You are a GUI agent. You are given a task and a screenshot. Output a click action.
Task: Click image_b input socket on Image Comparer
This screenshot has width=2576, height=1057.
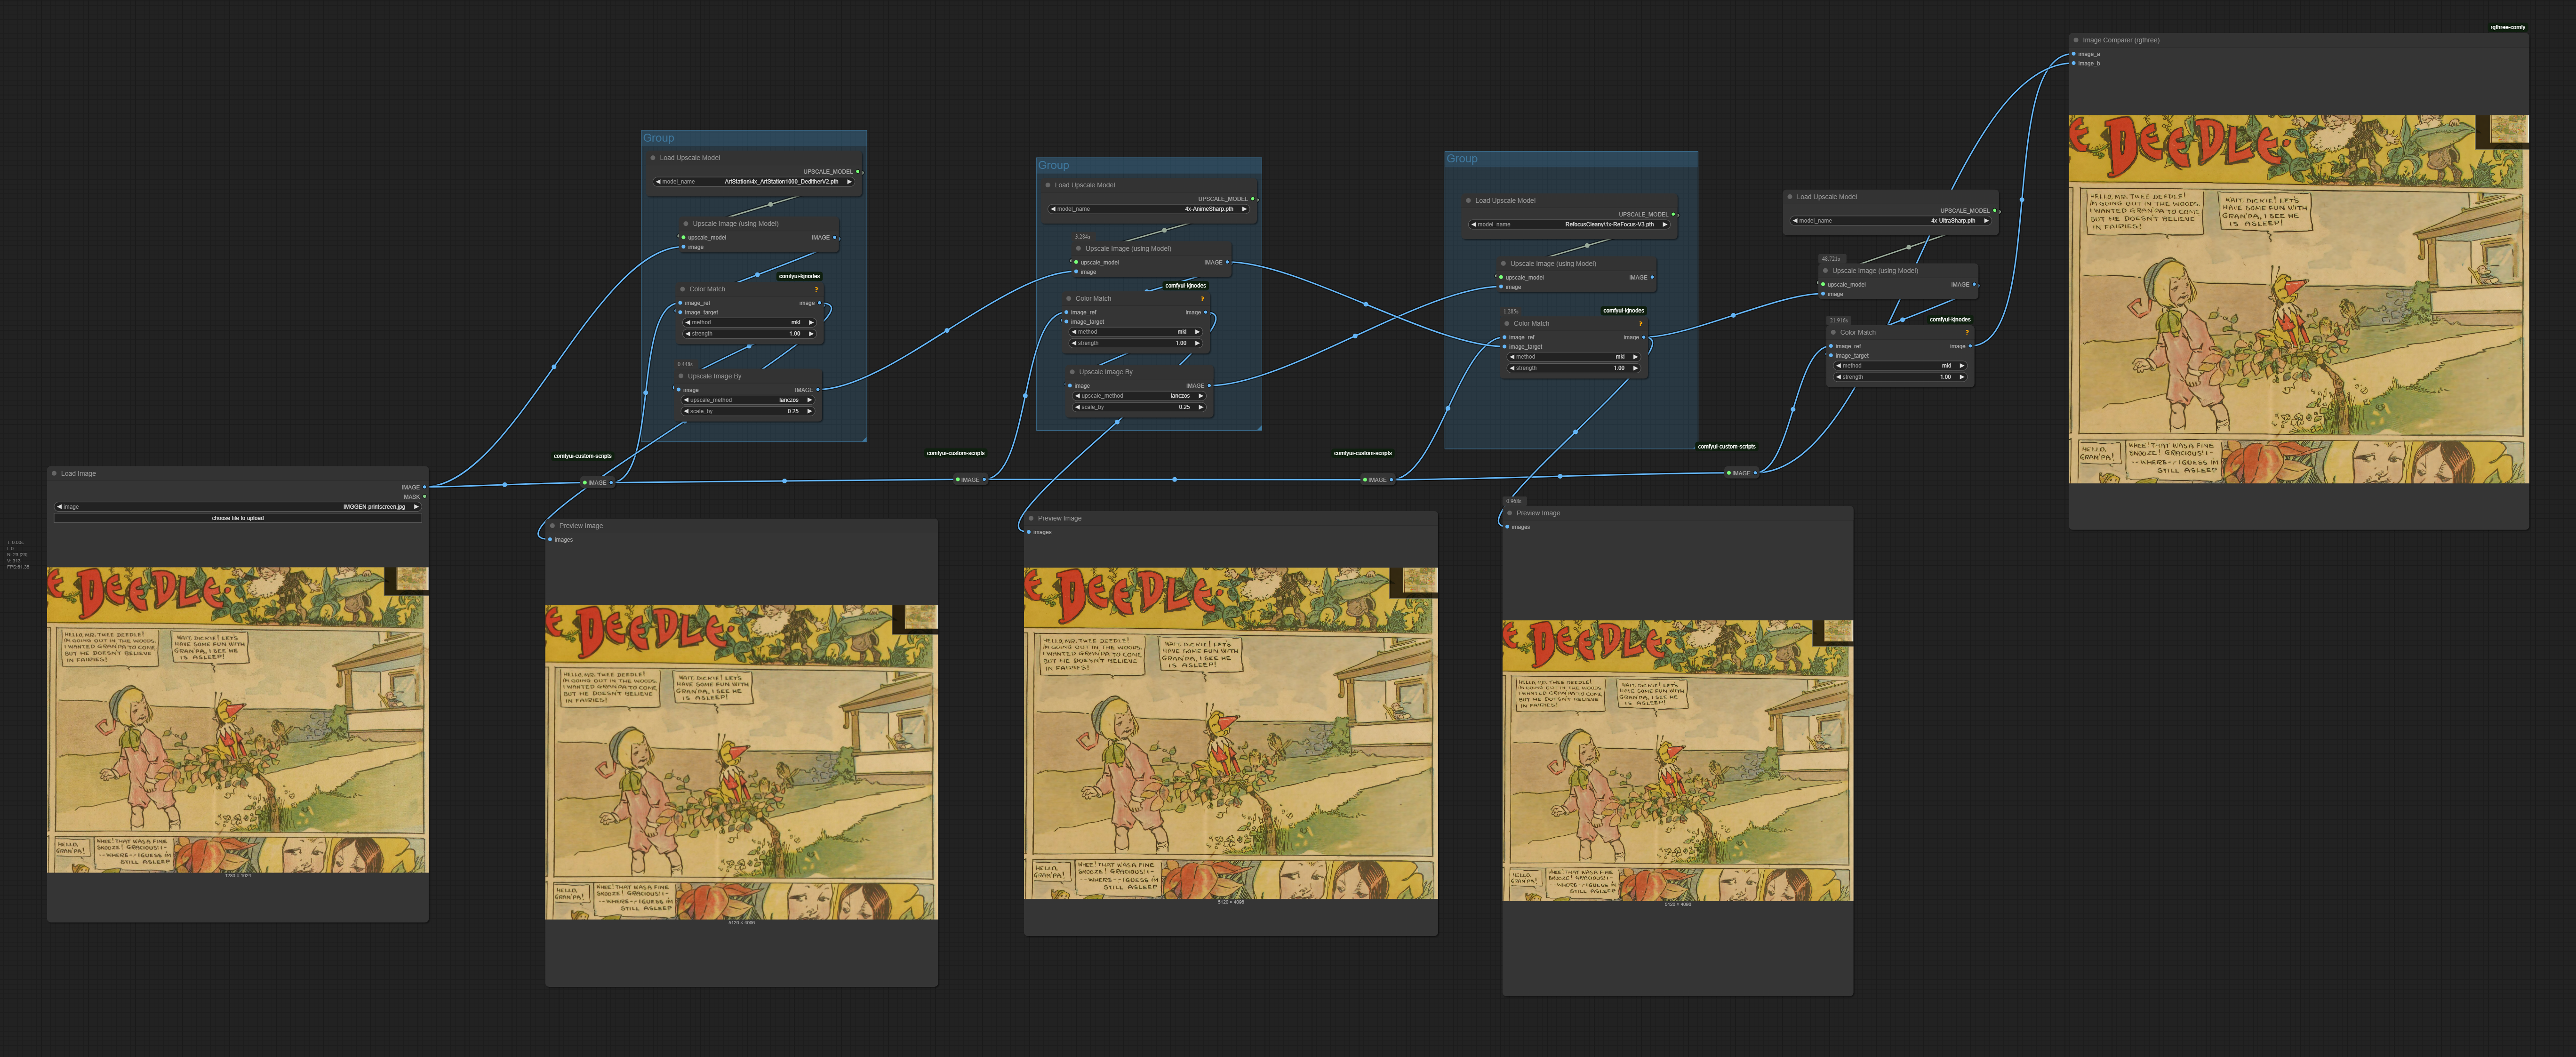[x=2074, y=63]
